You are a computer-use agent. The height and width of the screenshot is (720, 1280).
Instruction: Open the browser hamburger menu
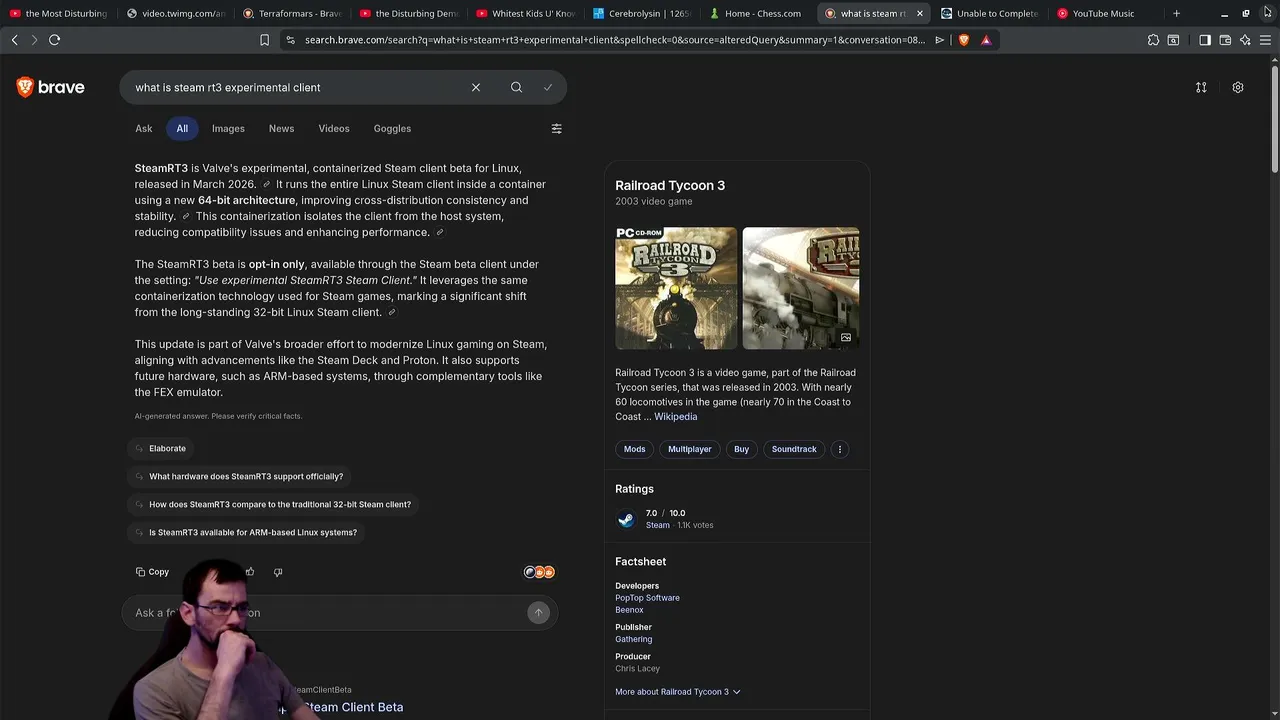click(1265, 40)
